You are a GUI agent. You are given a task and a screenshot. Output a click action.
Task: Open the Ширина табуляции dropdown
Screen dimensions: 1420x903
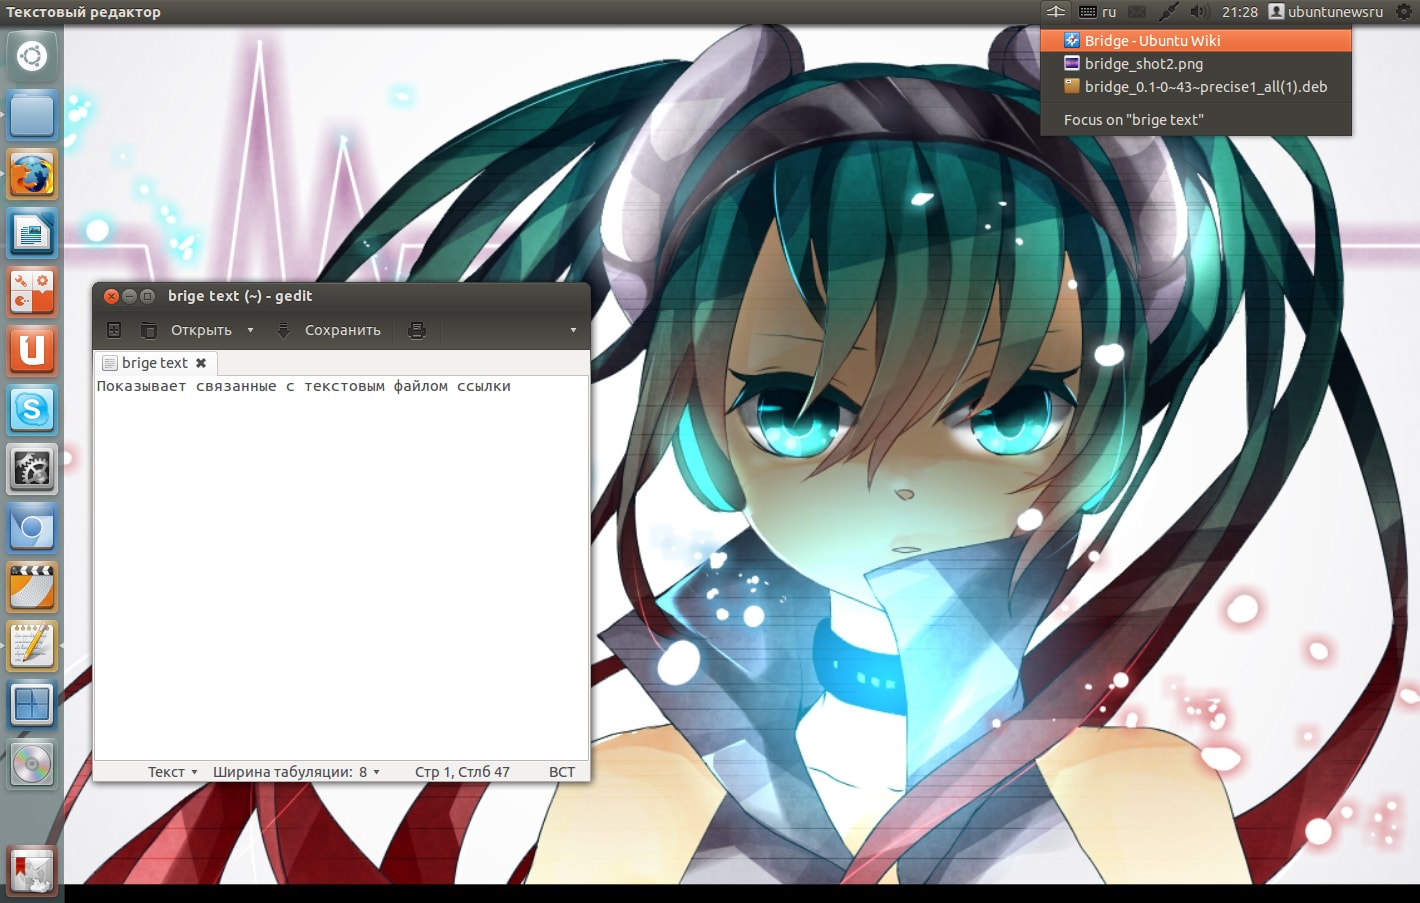pyautogui.click(x=296, y=772)
